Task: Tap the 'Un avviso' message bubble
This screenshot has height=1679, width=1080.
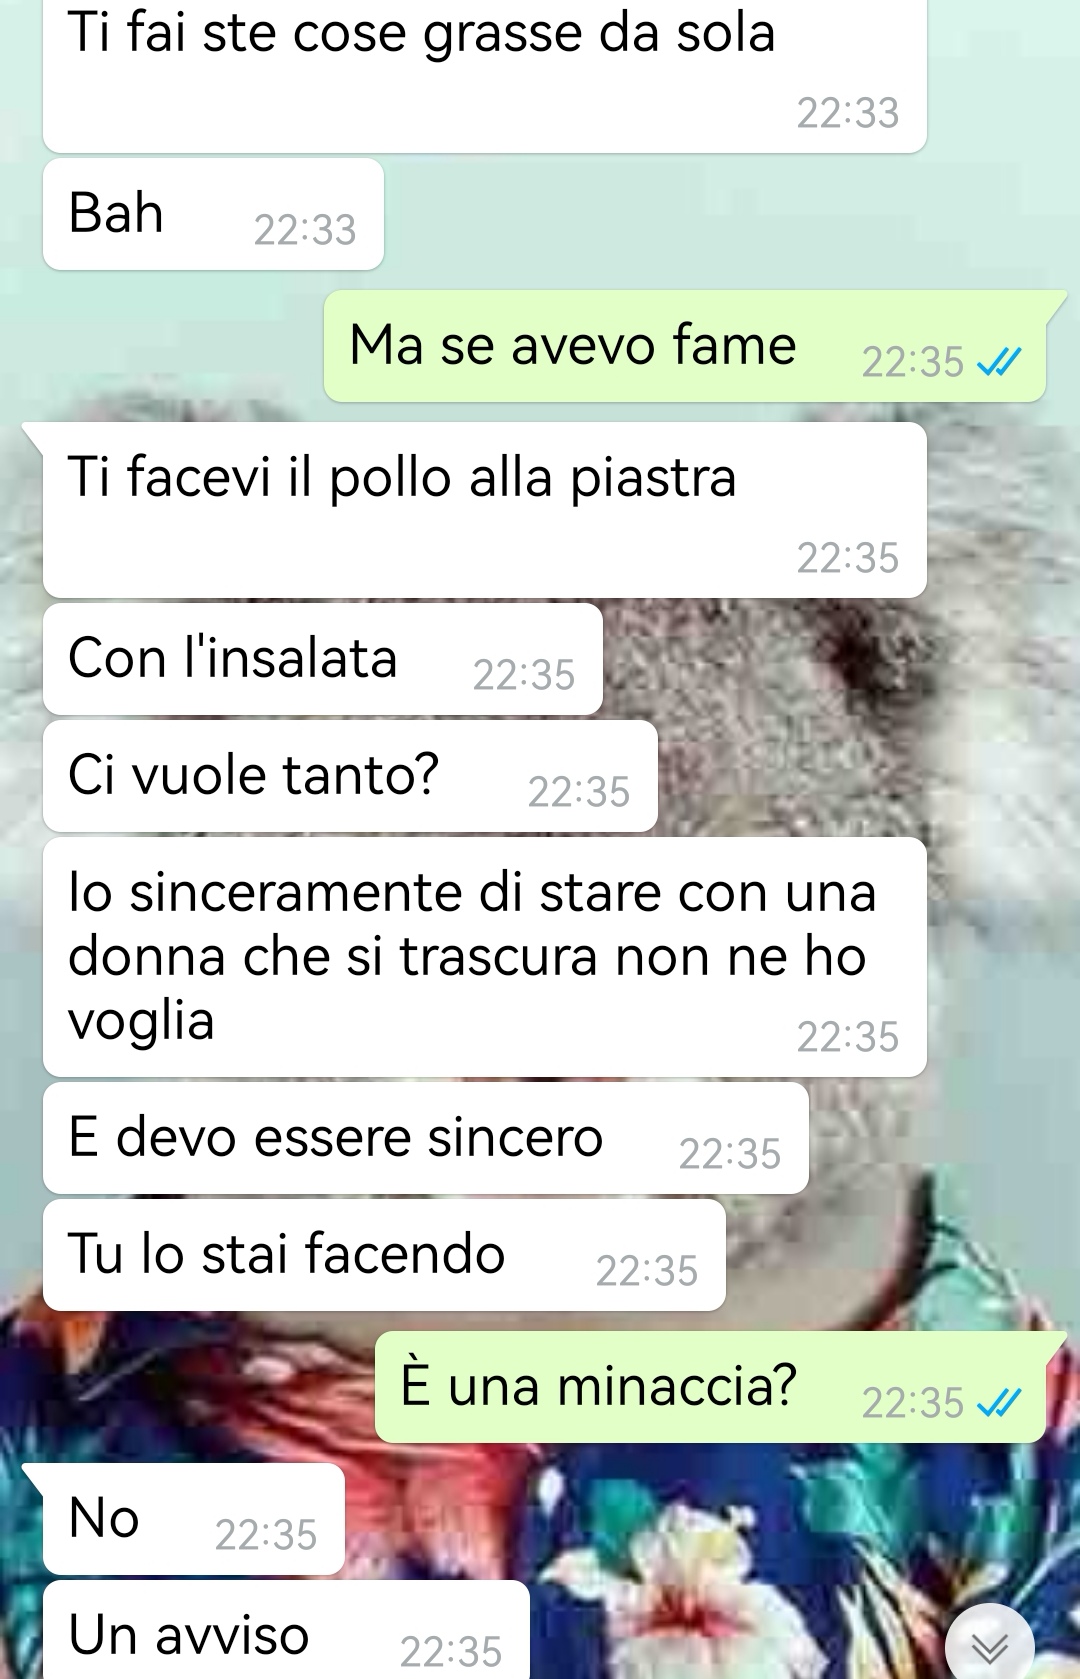Action: pyautogui.click(x=286, y=1630)
